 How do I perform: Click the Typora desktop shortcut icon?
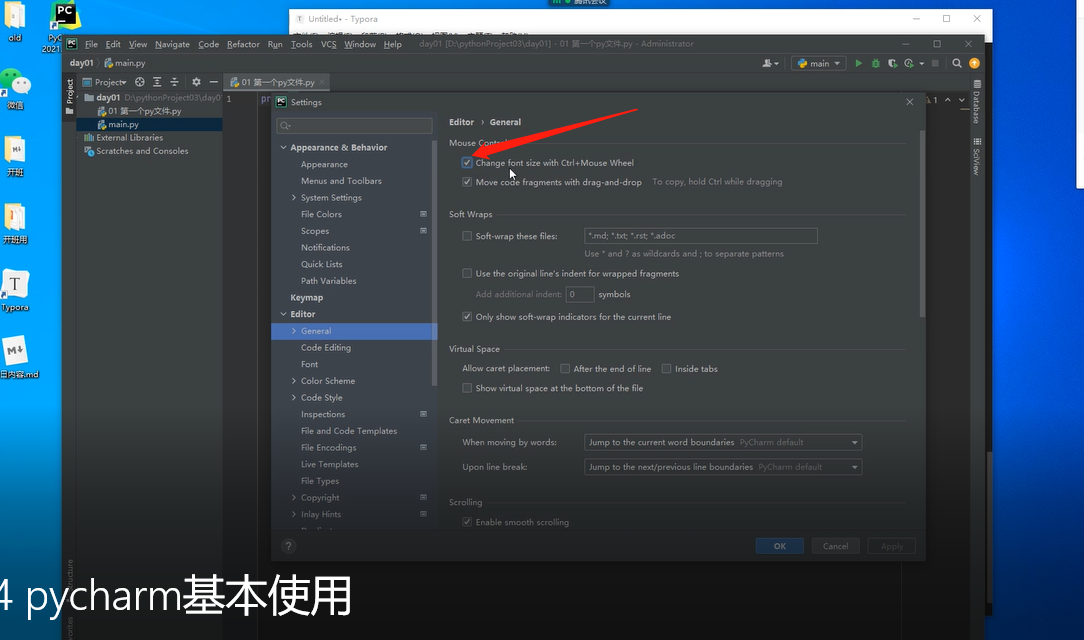(15, 290)
